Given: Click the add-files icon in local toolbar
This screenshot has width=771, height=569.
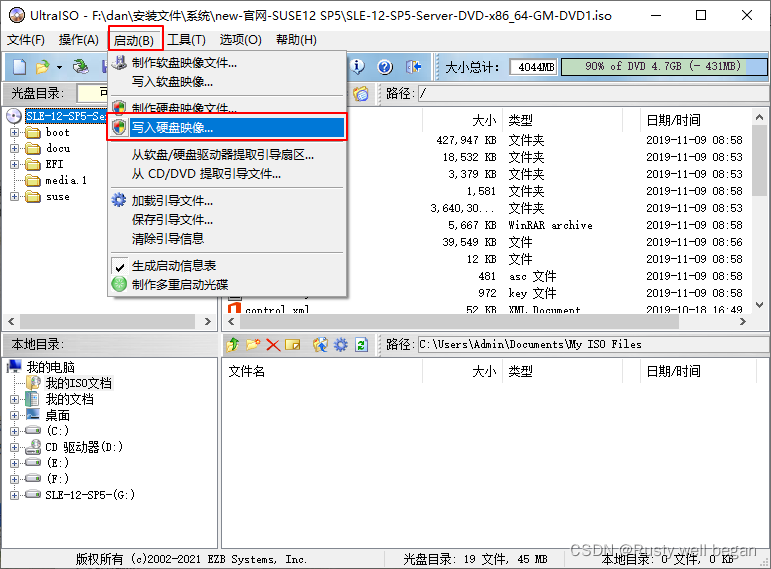Looking at the screenshot, I should click(320, 345).
